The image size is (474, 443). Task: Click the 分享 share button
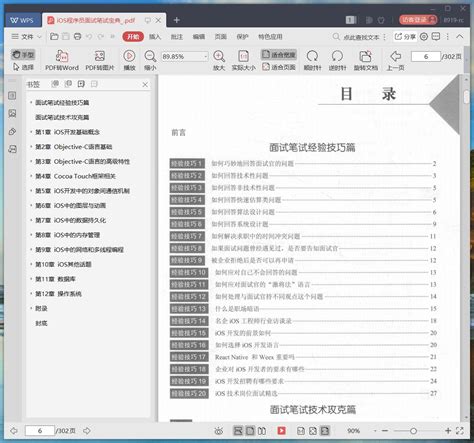(405, 37)
